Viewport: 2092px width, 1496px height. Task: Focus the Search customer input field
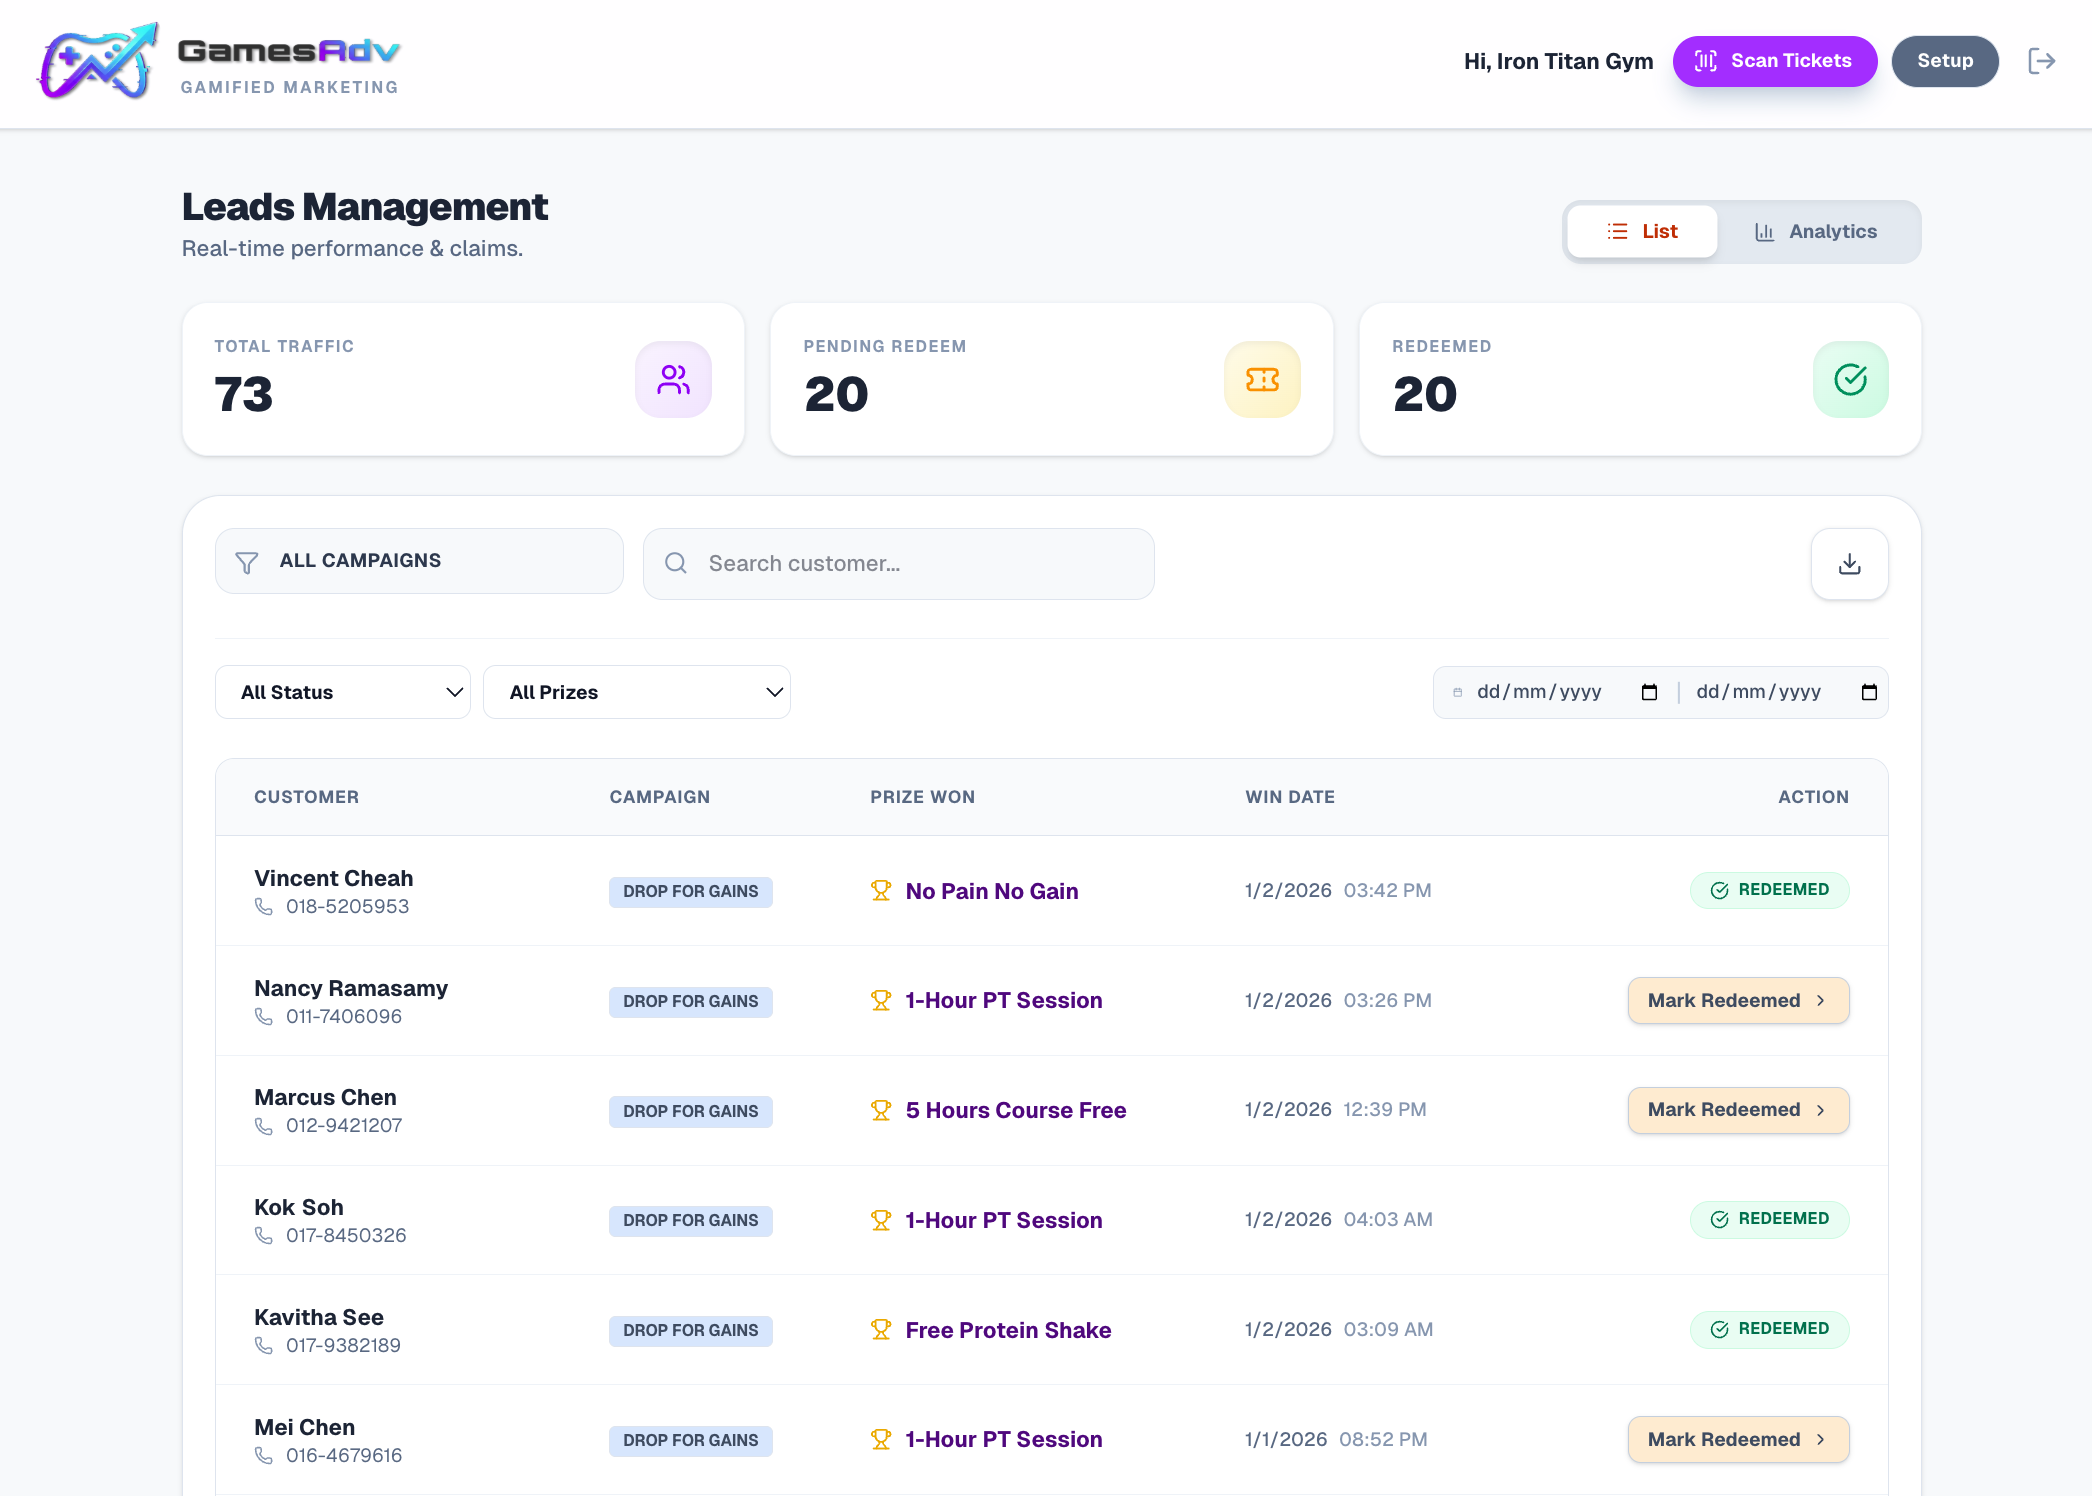(x=898, y=564)
